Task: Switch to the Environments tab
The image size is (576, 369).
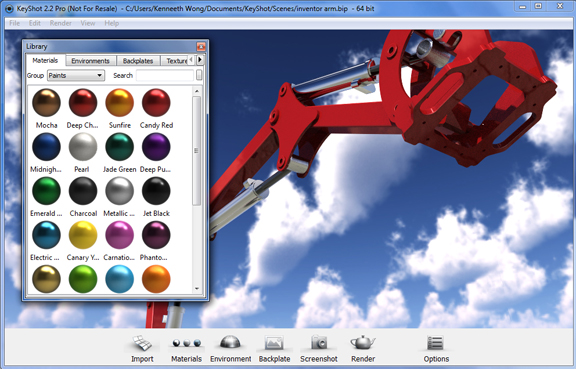Action: [90, 61]
